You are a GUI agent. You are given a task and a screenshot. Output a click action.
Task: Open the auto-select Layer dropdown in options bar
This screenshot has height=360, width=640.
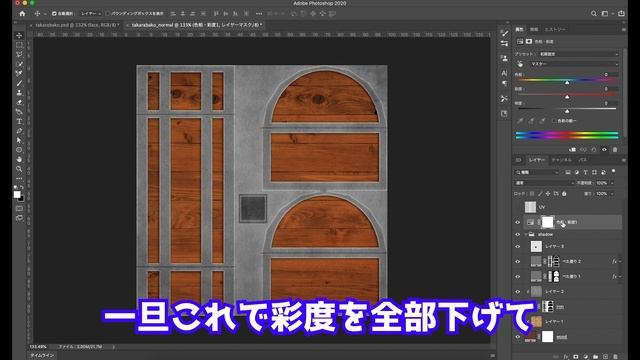pyautogui.click(x=91, y=13)
